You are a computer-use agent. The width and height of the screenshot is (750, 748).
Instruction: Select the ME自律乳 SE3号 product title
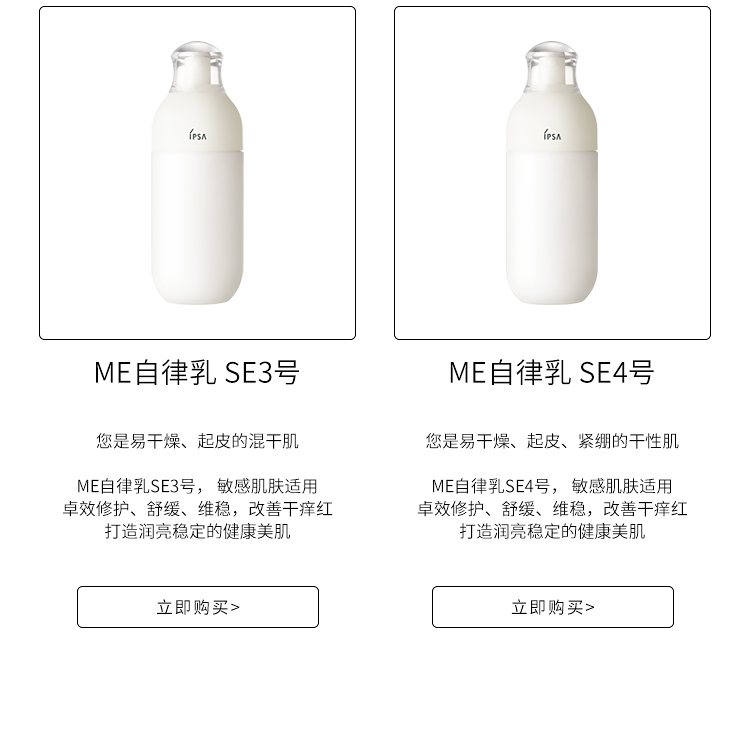click(x=197, y=373)
